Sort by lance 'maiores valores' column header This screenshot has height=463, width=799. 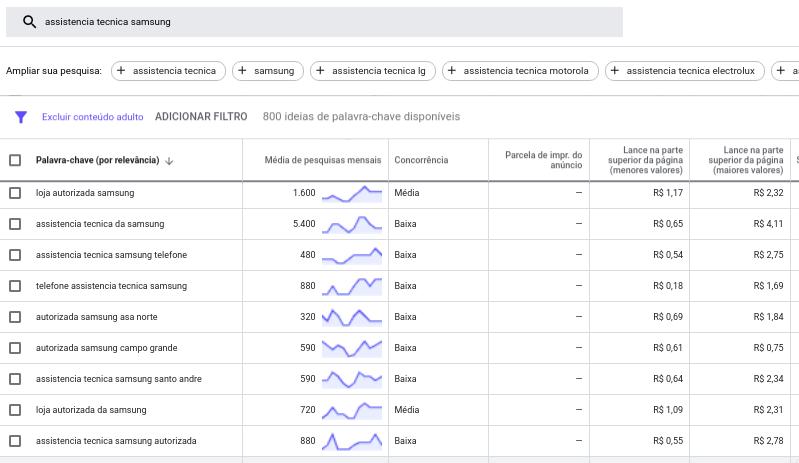click(745, 160)
